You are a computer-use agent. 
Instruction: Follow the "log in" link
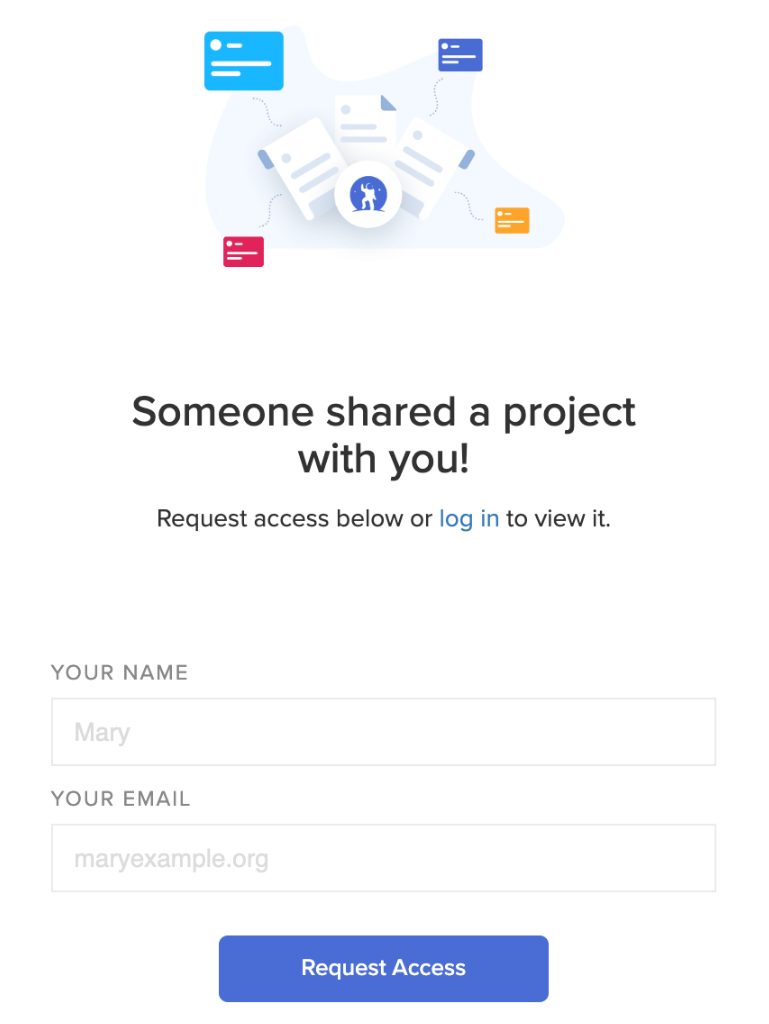pyautogui.click(x=469, y=519)
